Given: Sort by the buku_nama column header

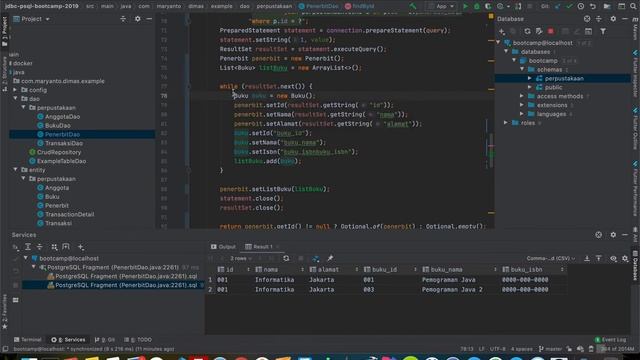Looking at the screenshot, I should click(459, 270).
